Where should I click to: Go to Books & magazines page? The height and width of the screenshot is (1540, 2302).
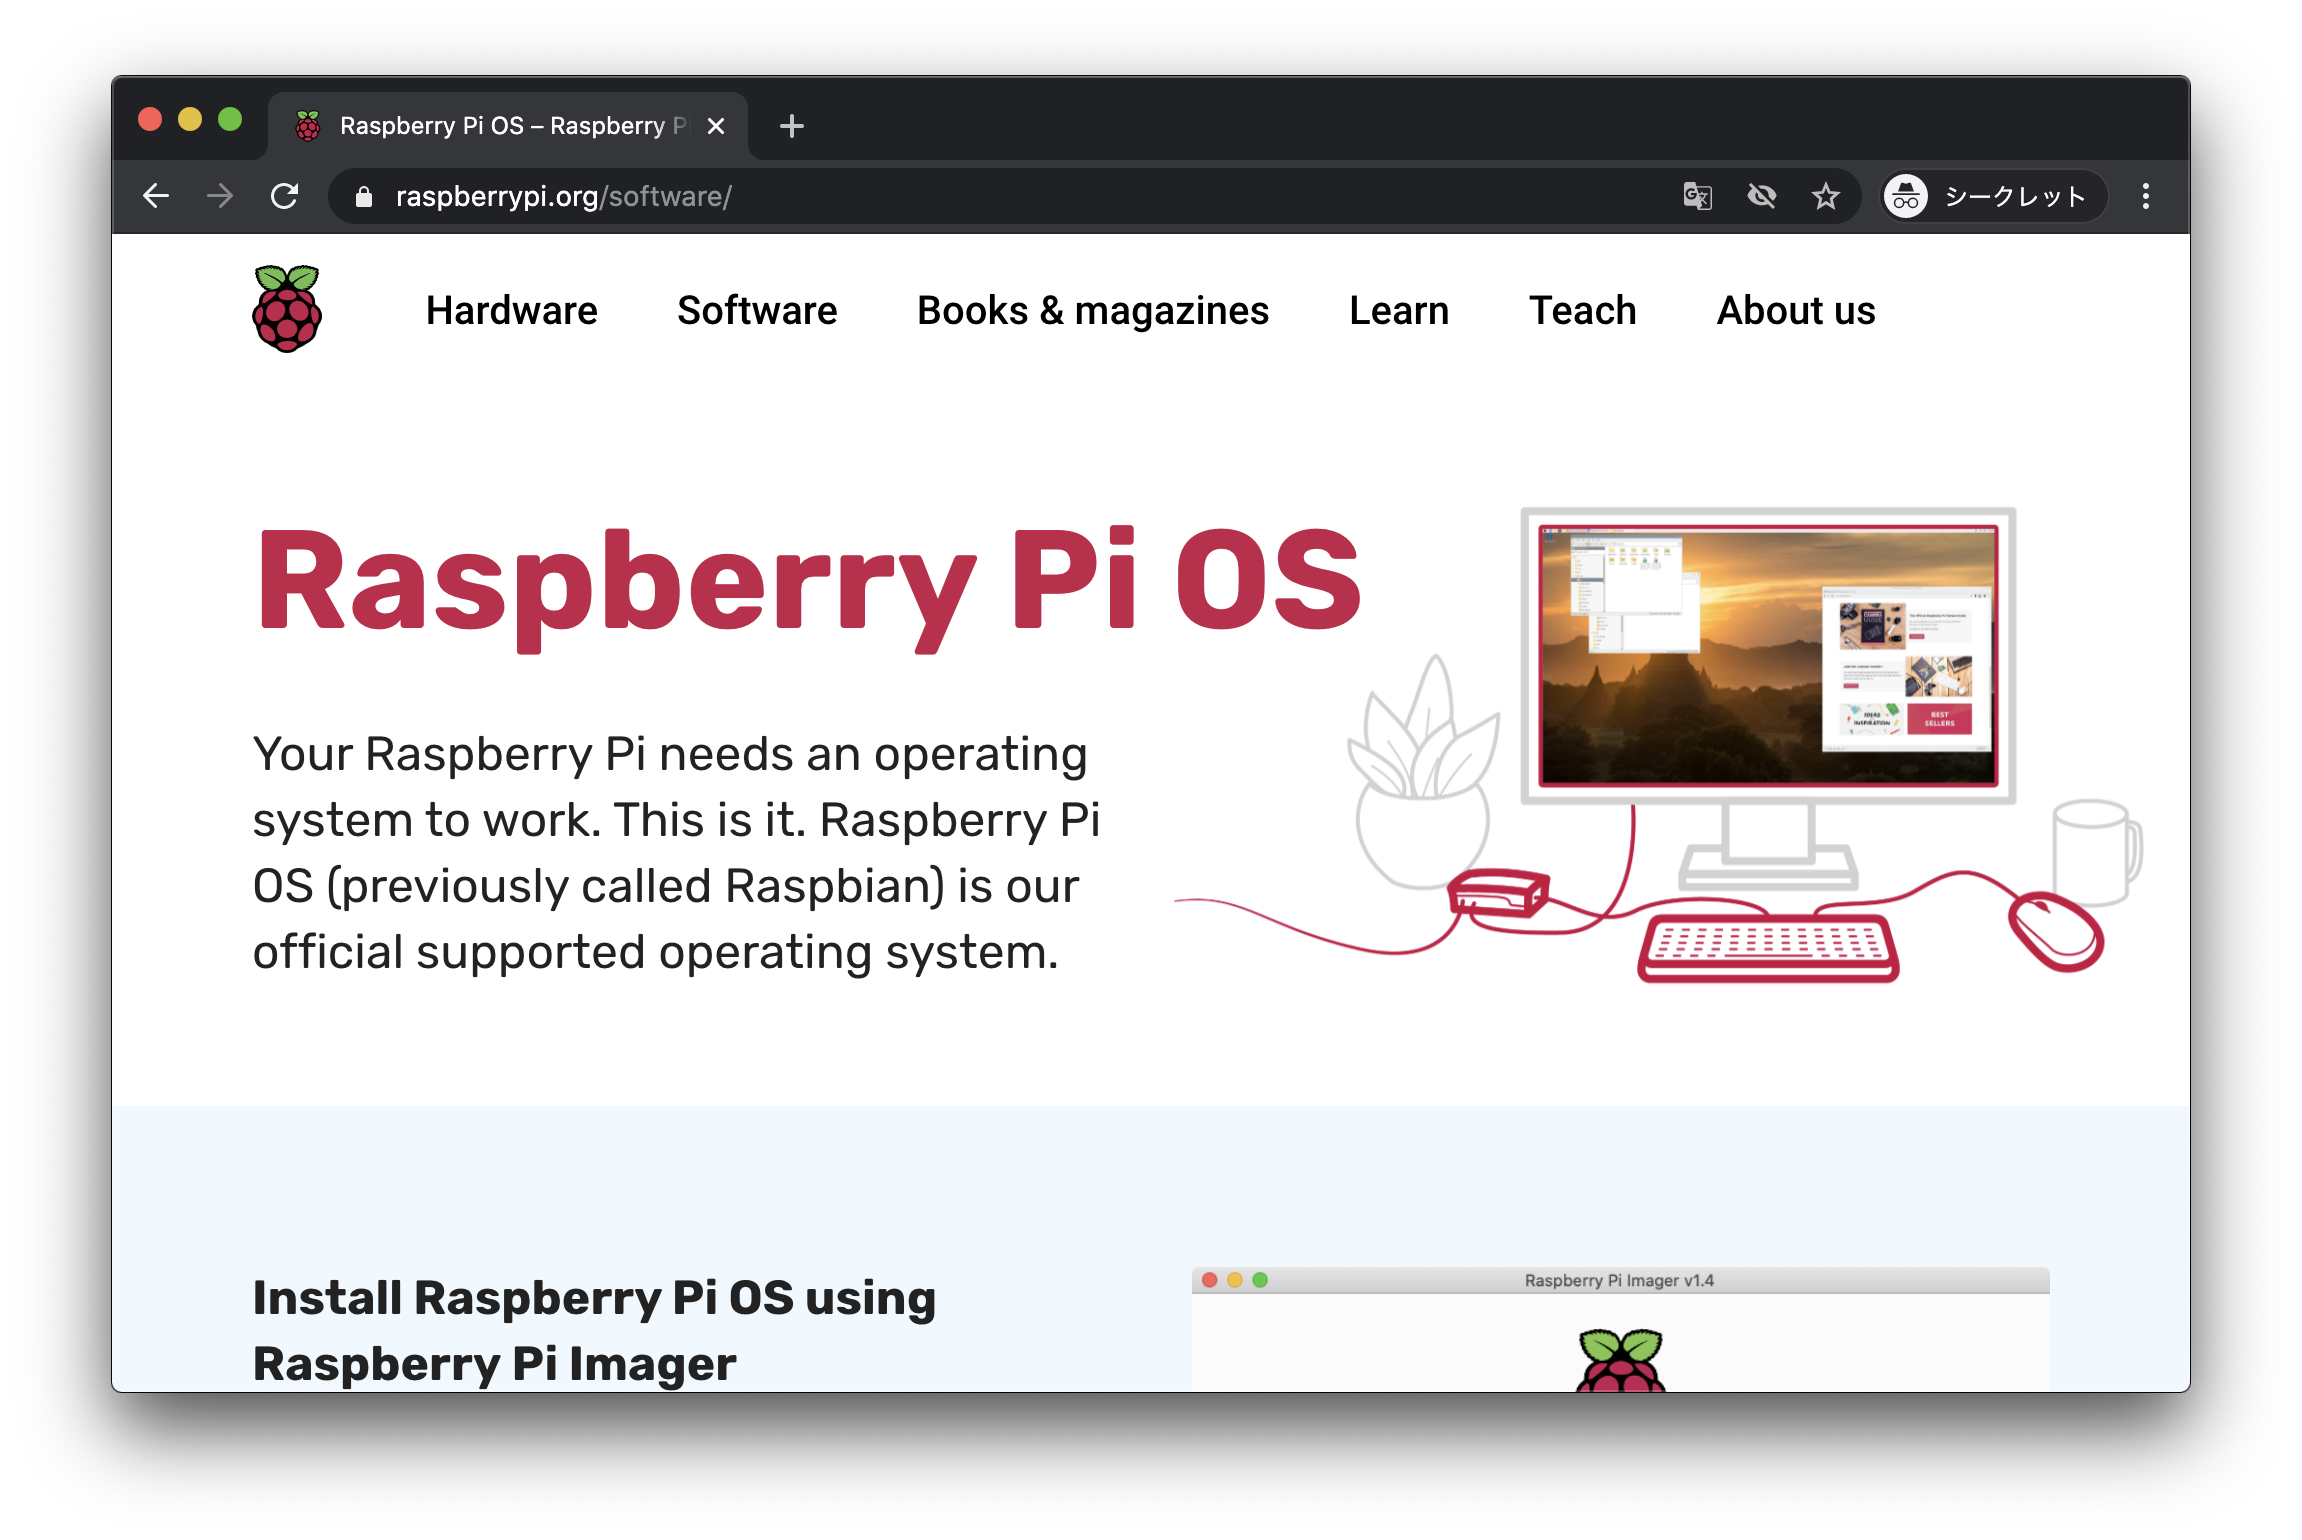1092,311
